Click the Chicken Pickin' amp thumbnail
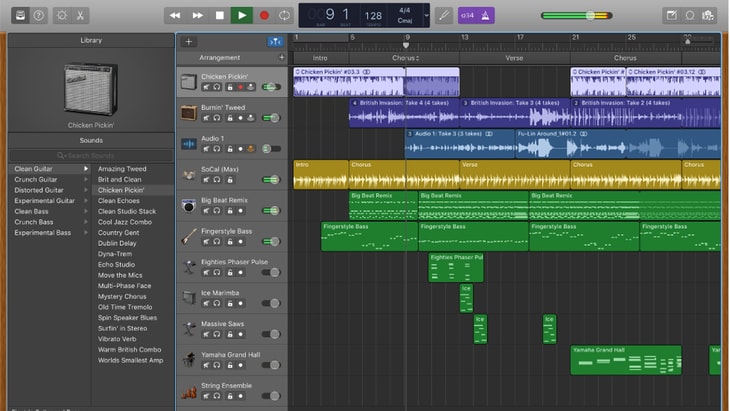This screenshot has height=411, width=730. click(91, 89)
